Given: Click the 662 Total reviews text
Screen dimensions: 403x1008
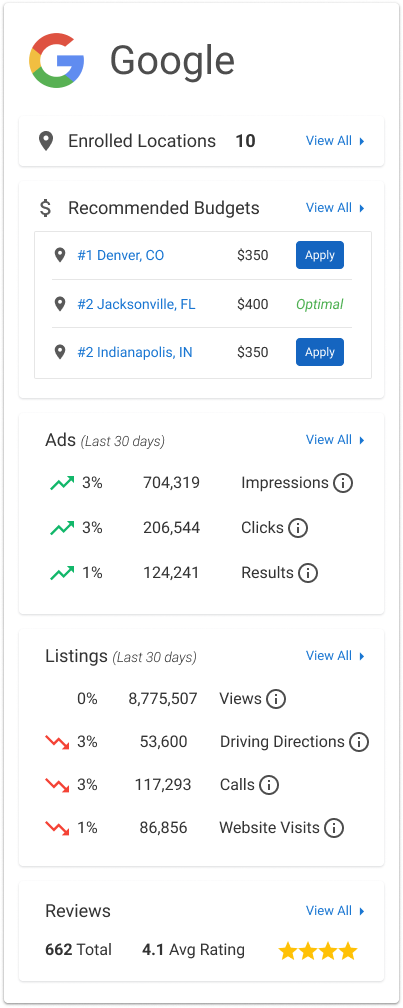Looking at the screenshot, I should [x=78, y=950].
